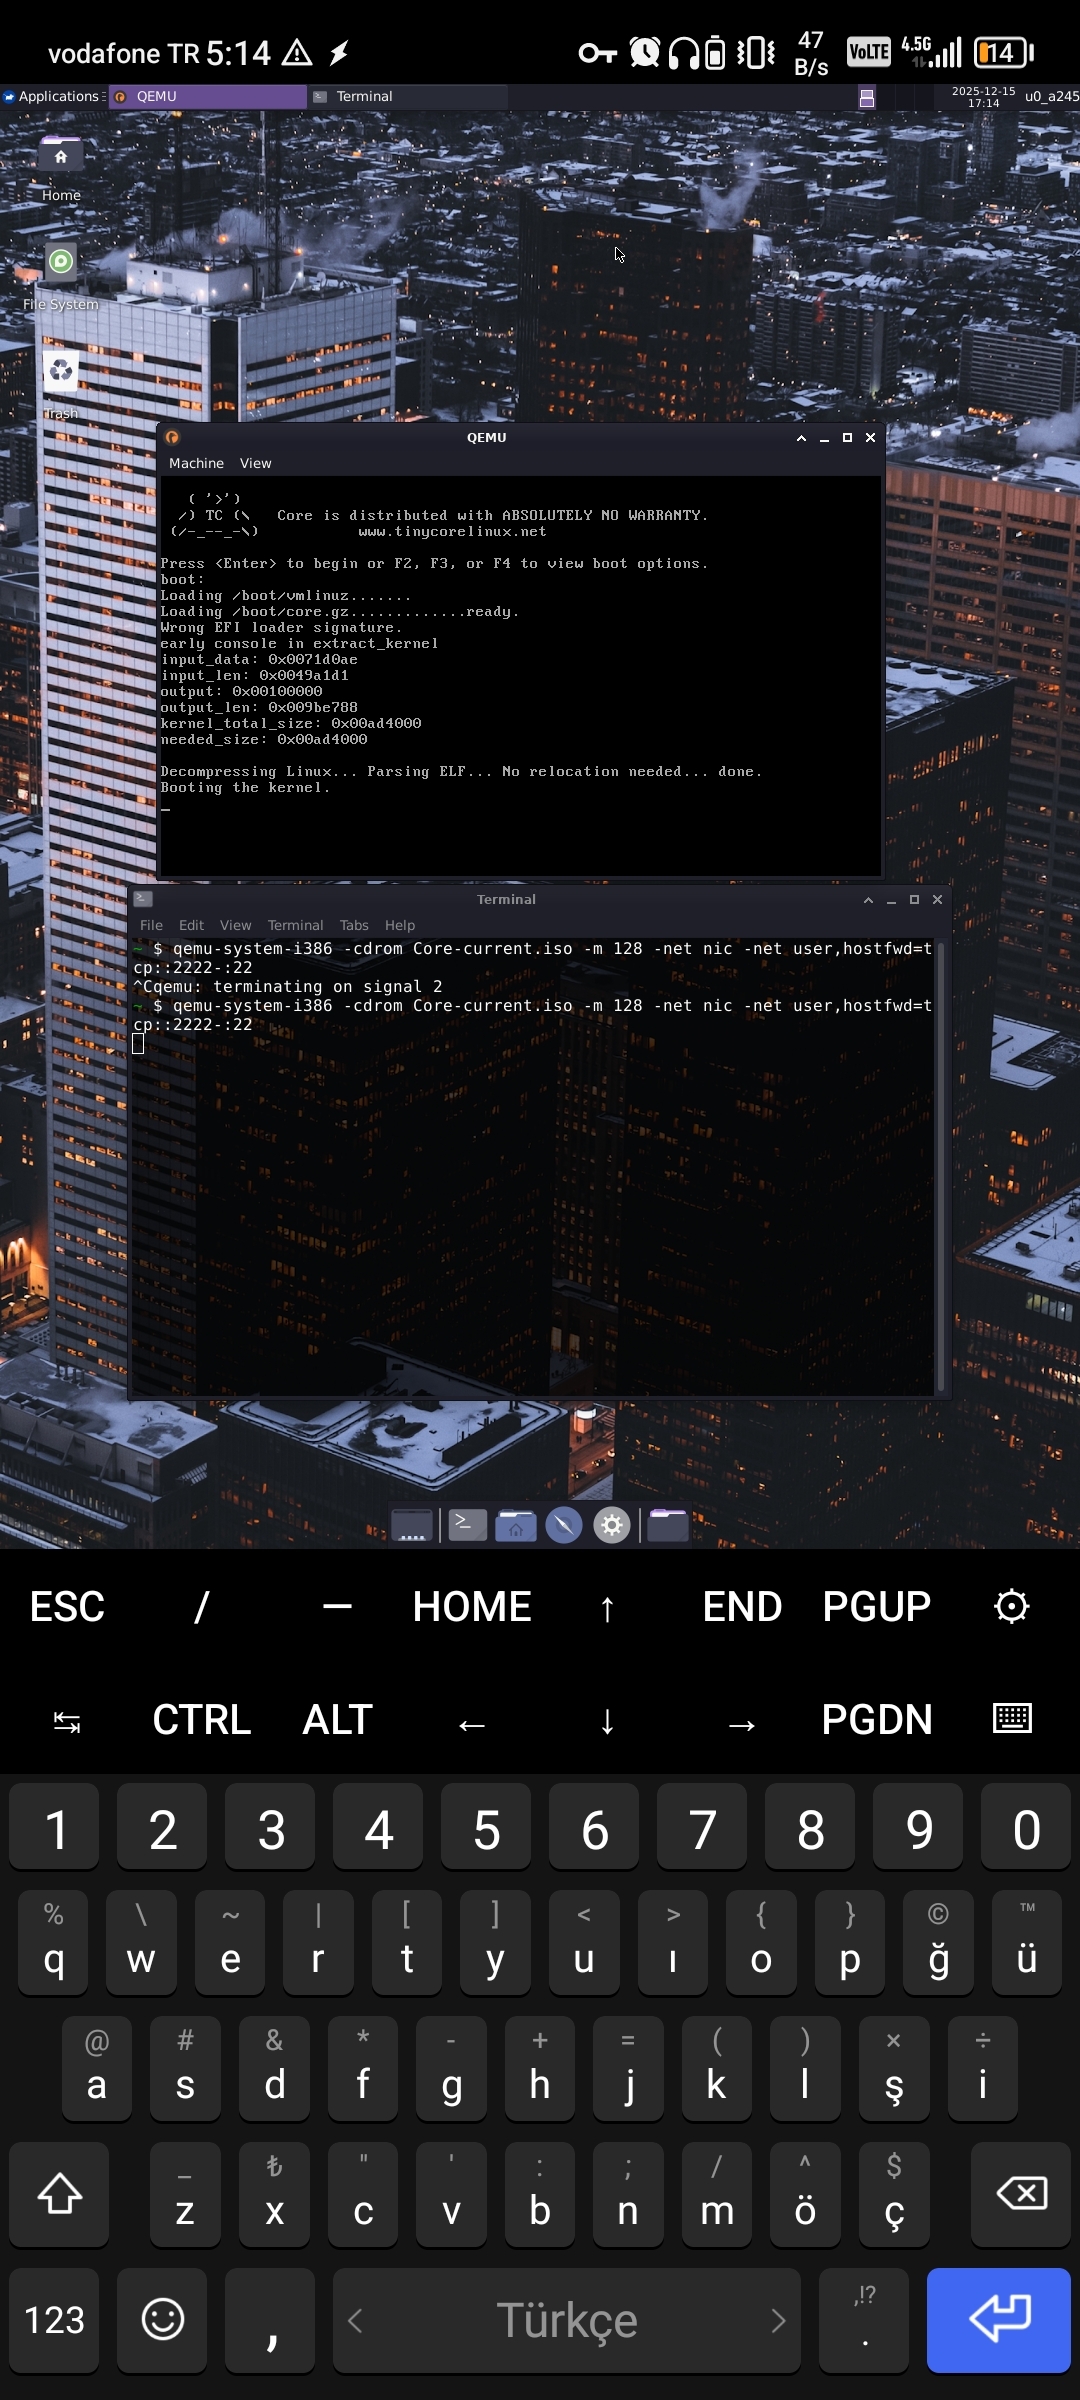Viewport: 1080px width, 2400px height.
Task: Click inside the QEMU guest display area
Action: pyautogui.click(x=521, y=675)
